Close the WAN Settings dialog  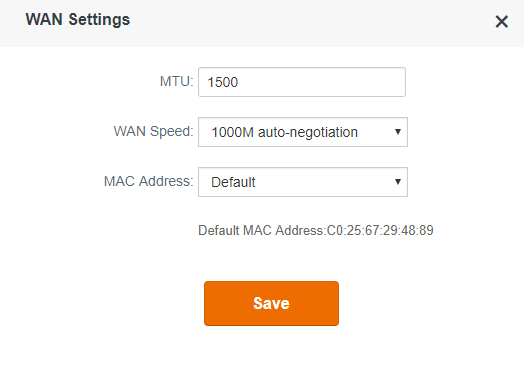tap(501, 22)
